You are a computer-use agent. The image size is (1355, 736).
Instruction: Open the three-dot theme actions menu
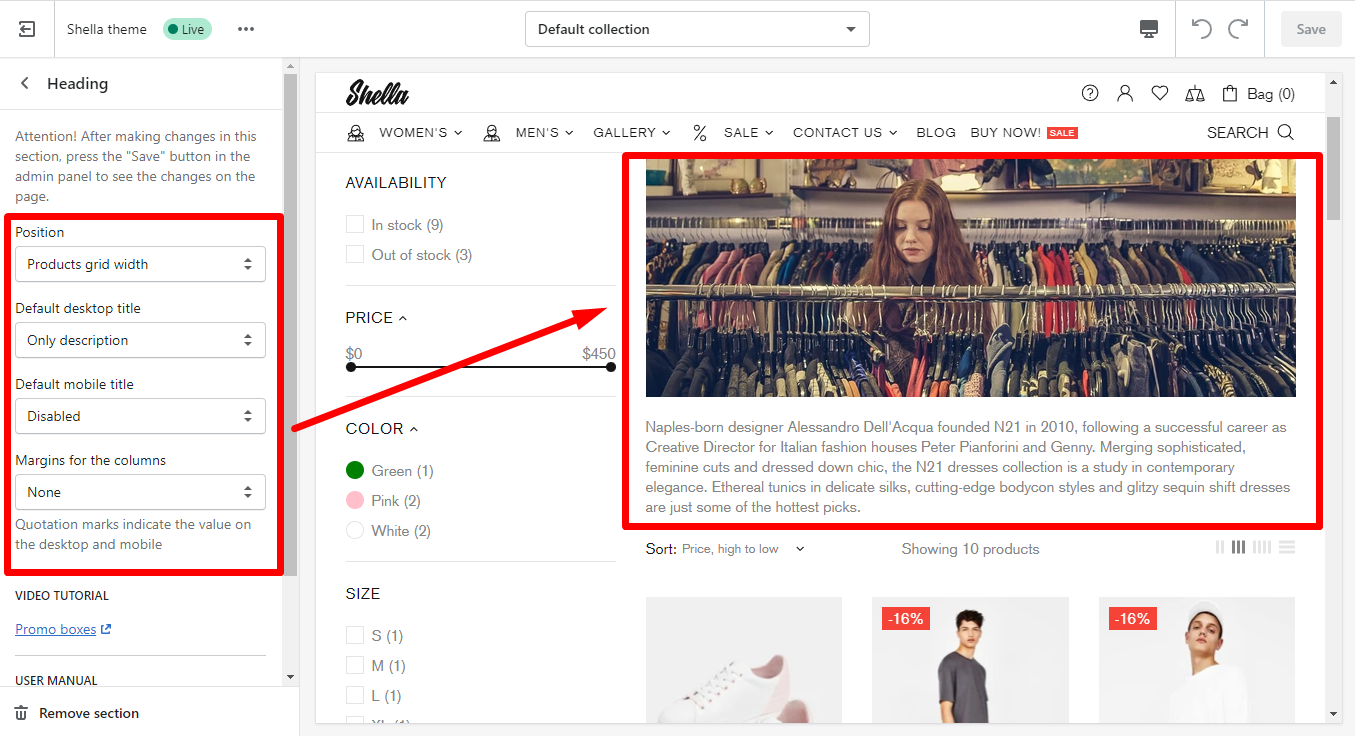pyautogui.click(x=246, y=29)
